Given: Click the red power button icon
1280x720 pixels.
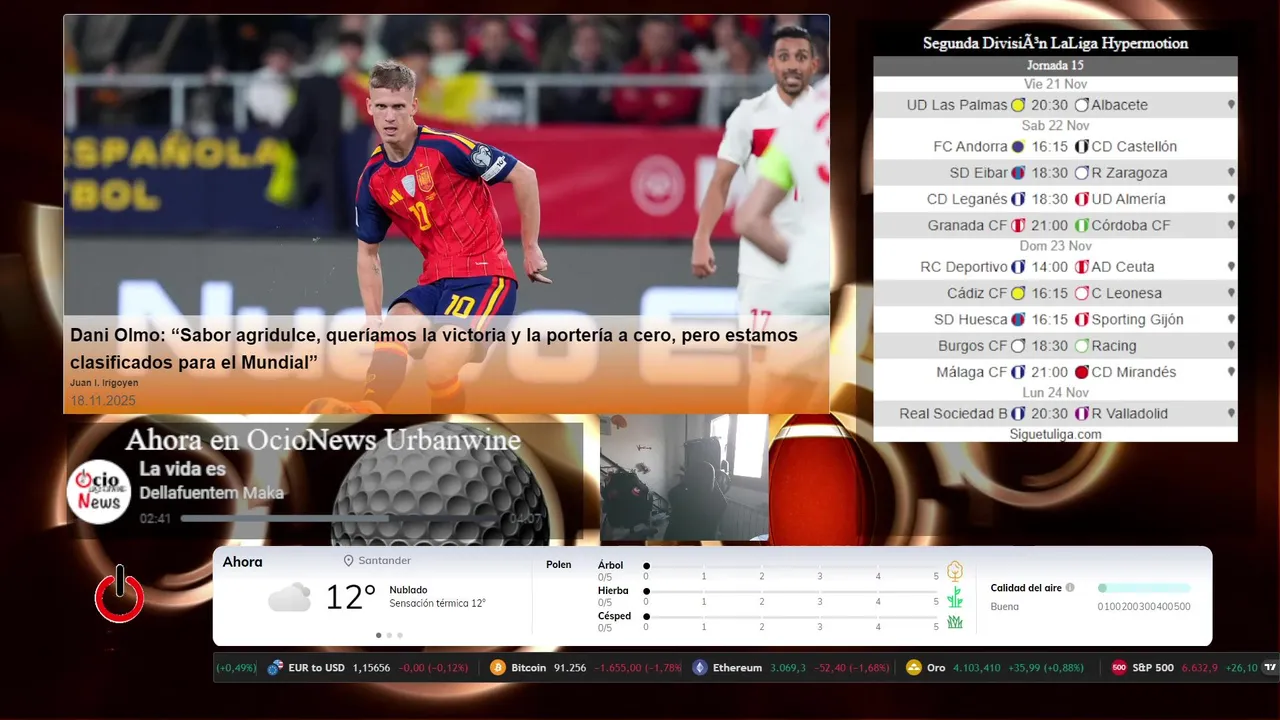Looking at the screenshot, I should (x=120, y=594).
